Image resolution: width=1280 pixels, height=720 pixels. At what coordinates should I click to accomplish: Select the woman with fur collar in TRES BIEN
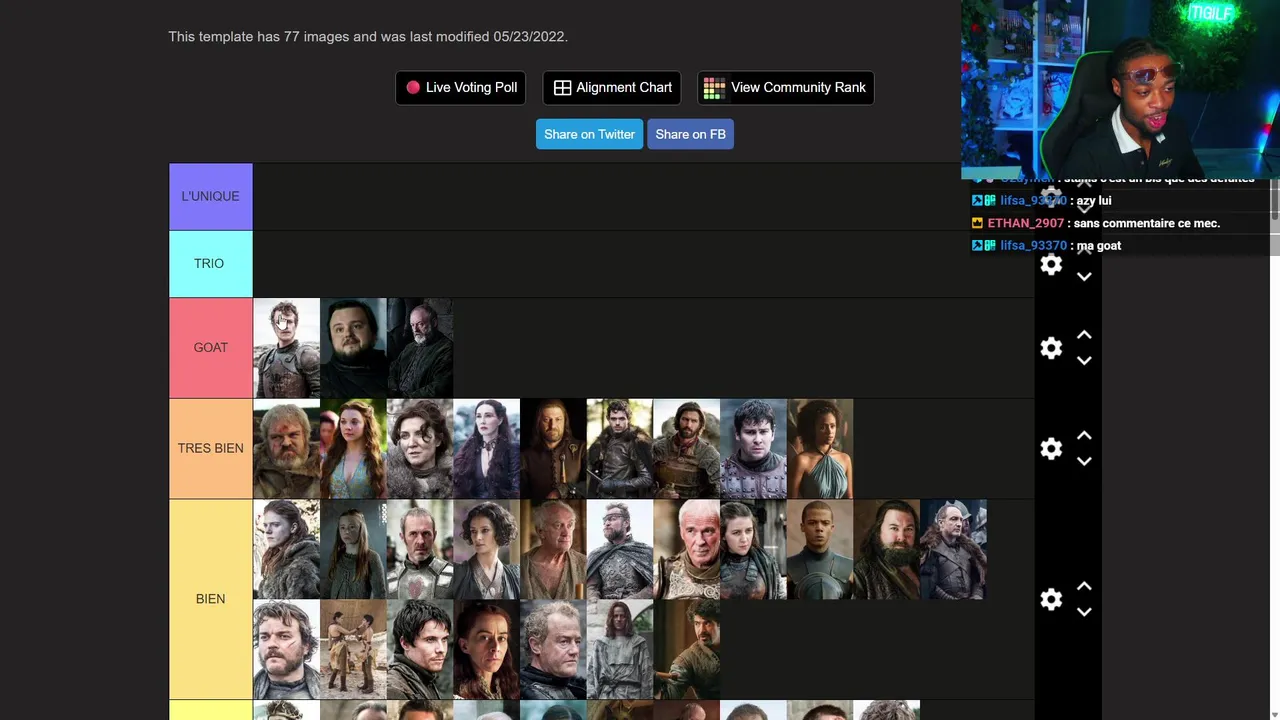click(x=420, y=448)
